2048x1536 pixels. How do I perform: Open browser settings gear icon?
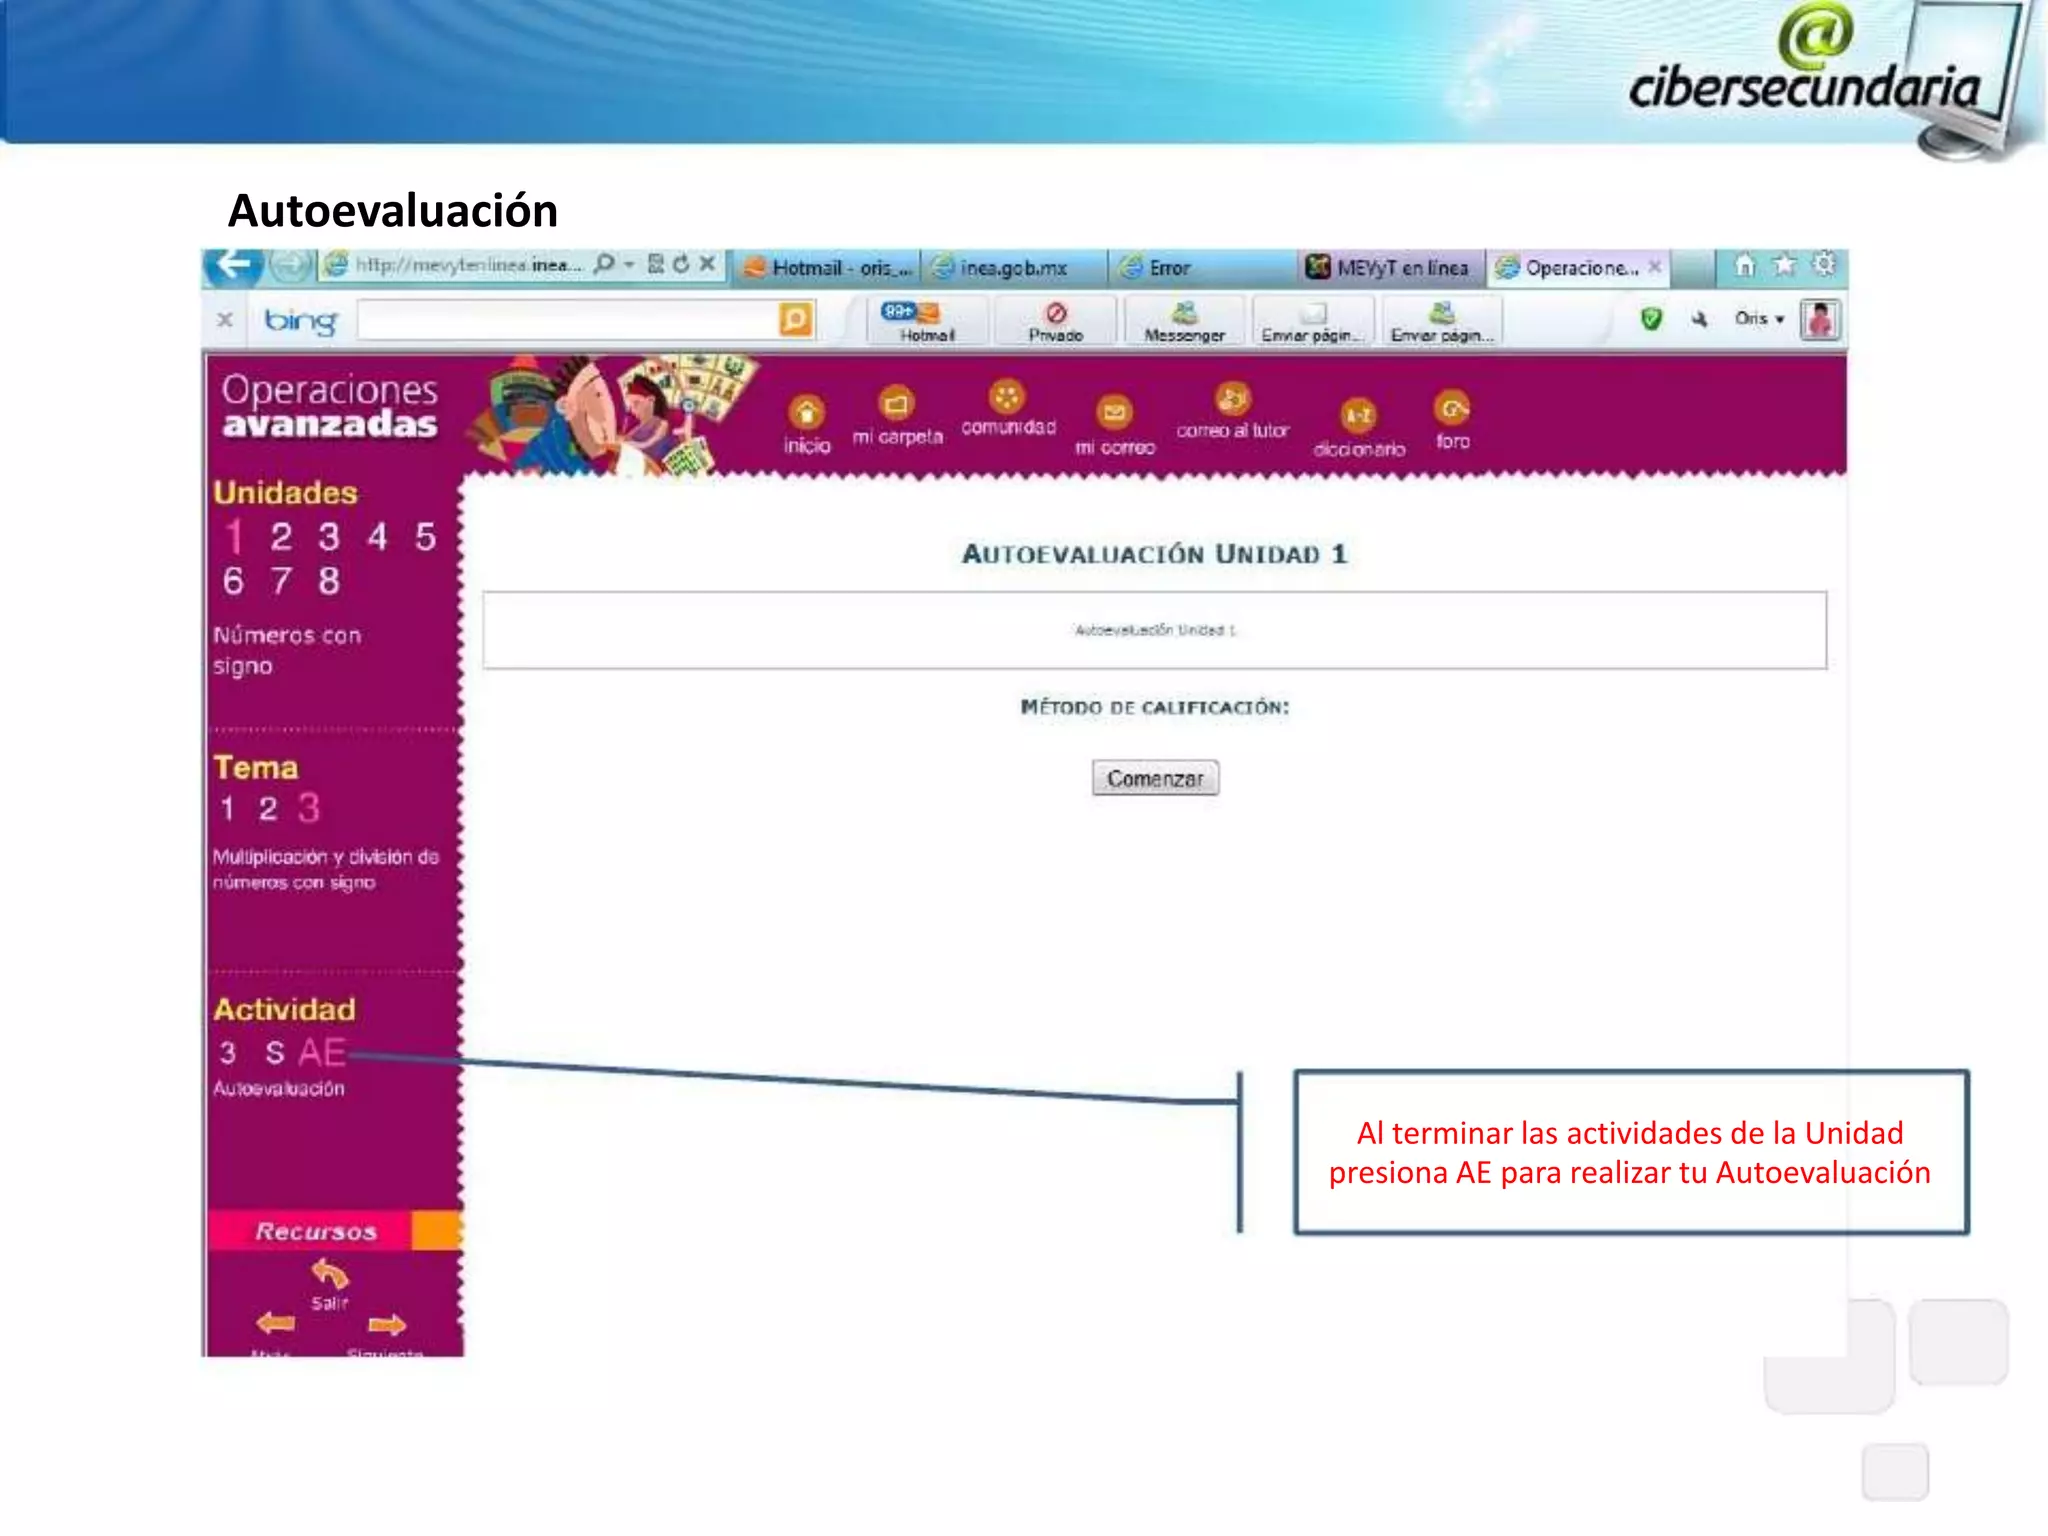point(1825,265)
